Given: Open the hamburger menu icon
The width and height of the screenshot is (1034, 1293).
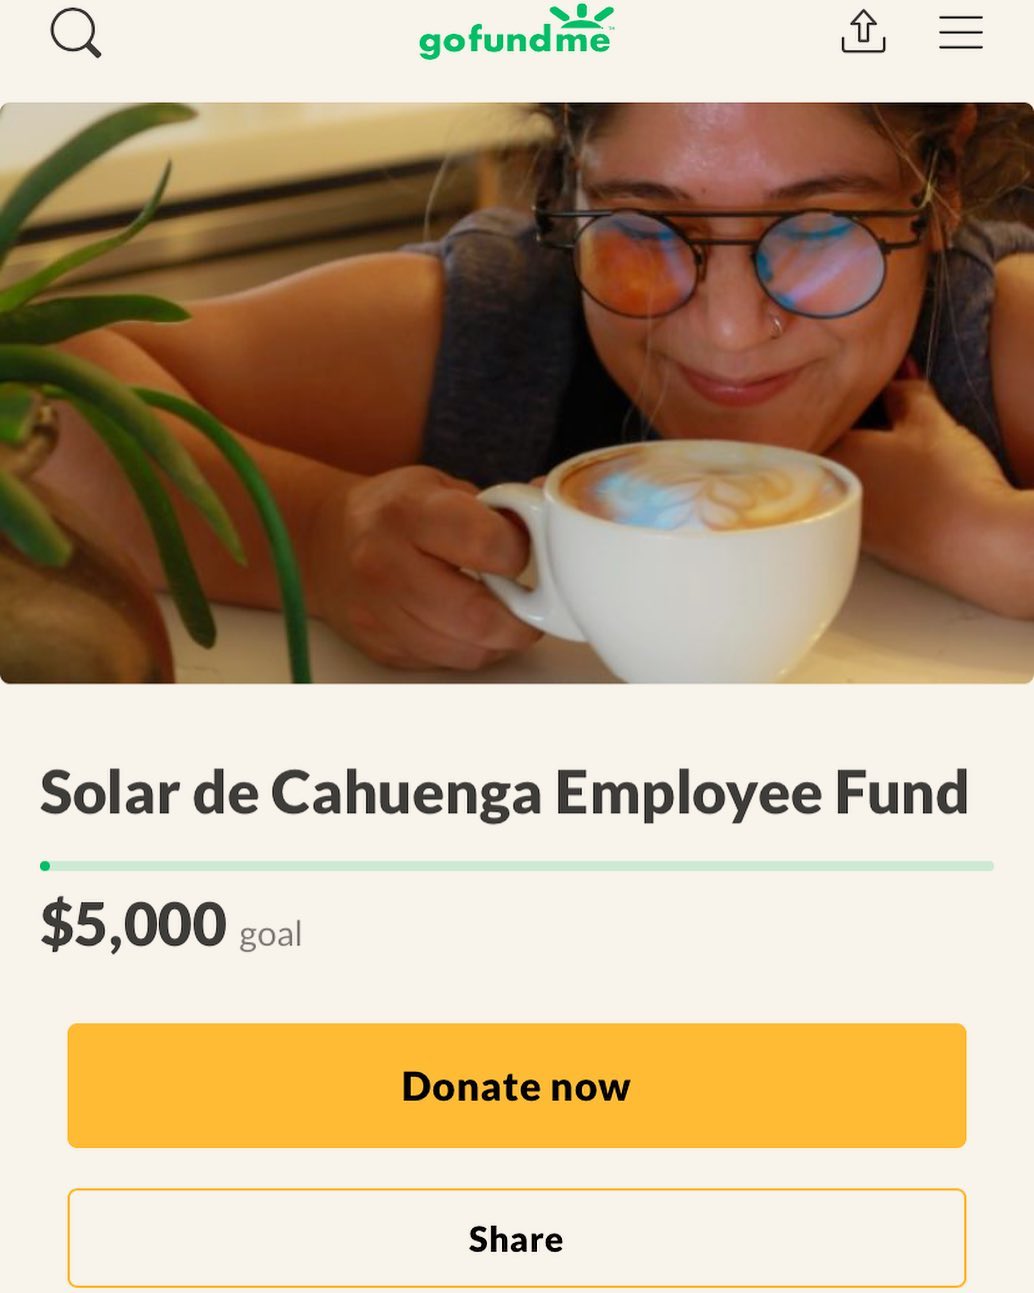Looking at the screenshot, I should tap(960, 32).
